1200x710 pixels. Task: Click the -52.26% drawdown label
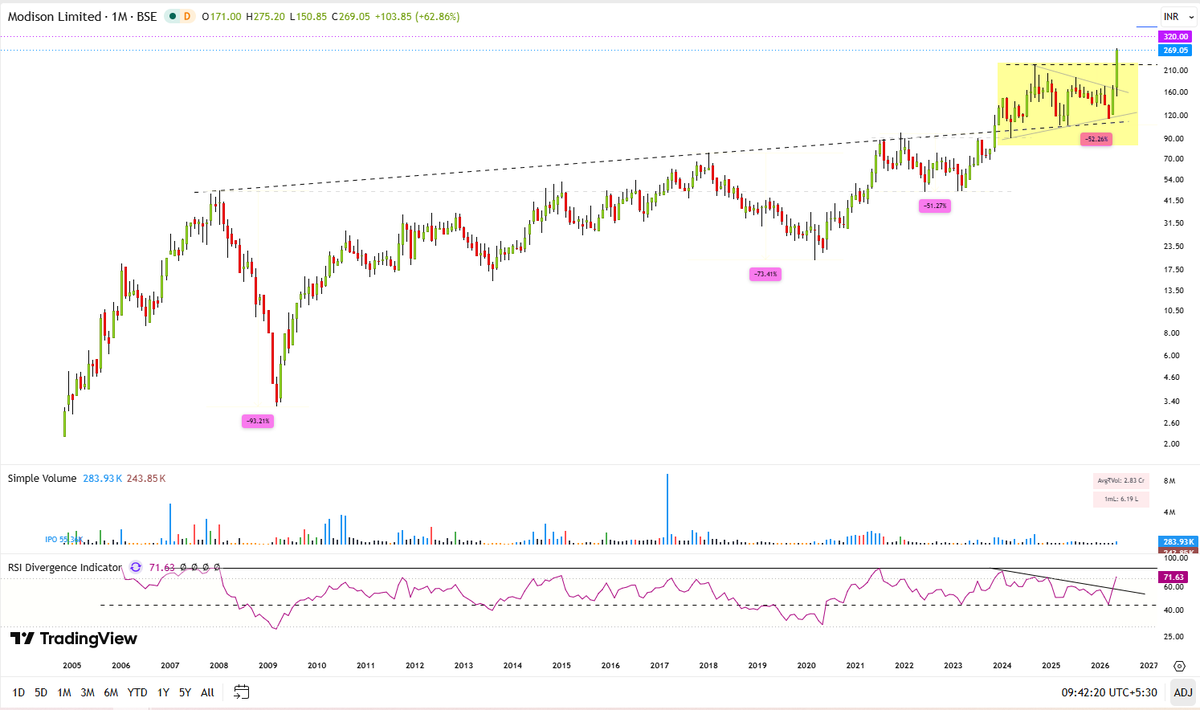pos(1096,139)
